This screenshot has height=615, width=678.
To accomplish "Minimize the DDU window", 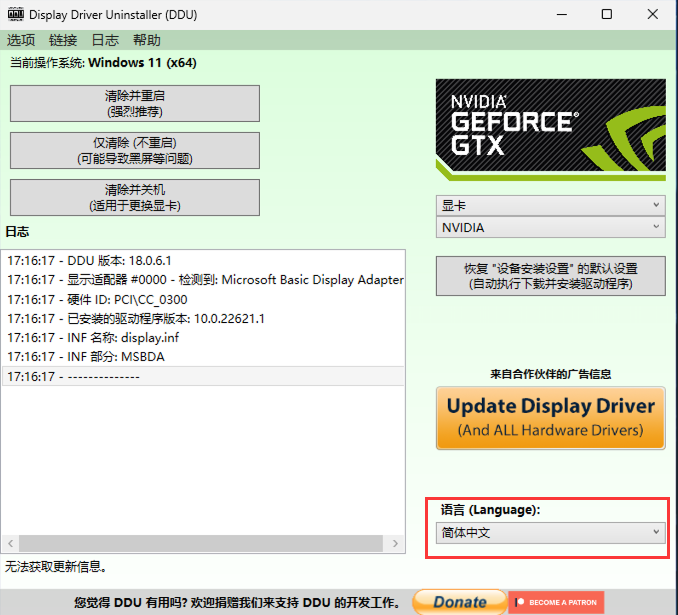I will [x=562, y=14].
